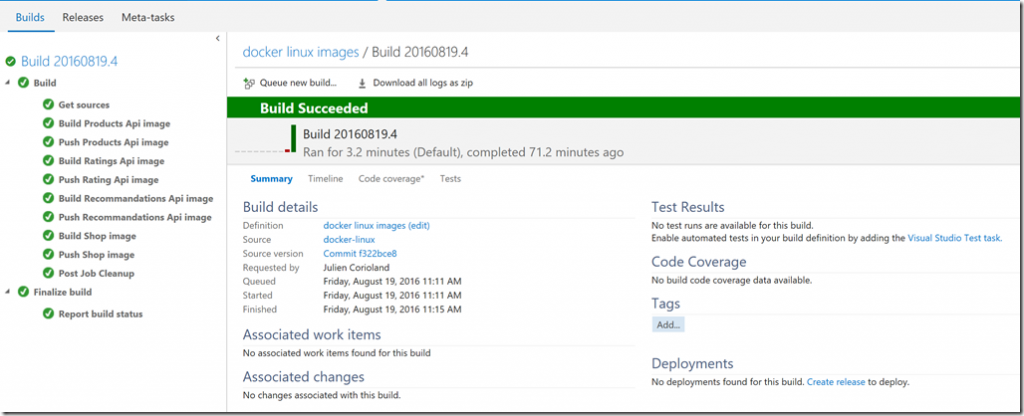Select the Build Shop image step

(x=97, y=236)
